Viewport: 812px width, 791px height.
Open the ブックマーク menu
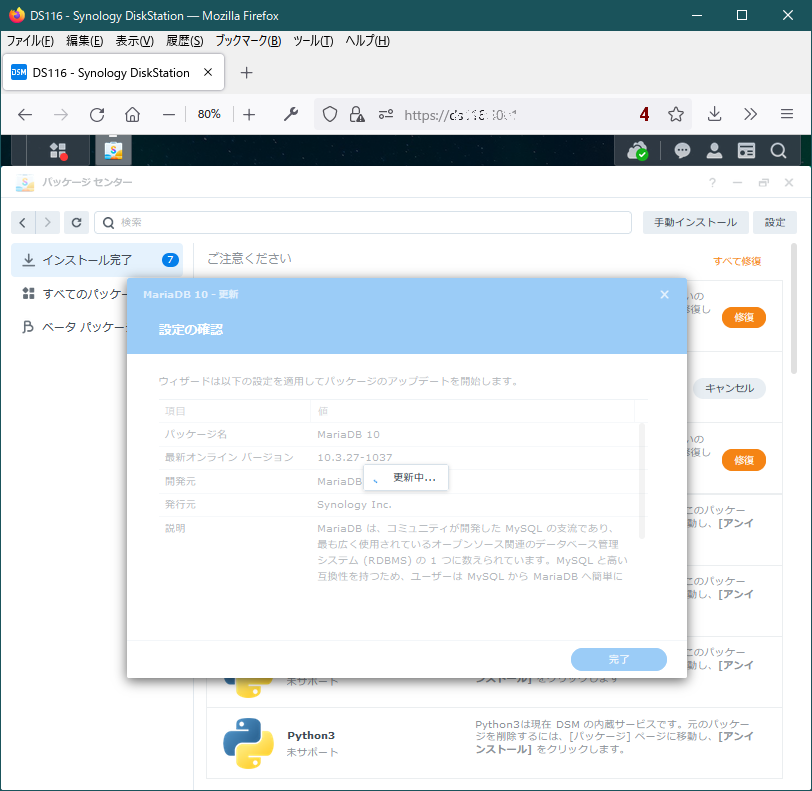(248, 41)
